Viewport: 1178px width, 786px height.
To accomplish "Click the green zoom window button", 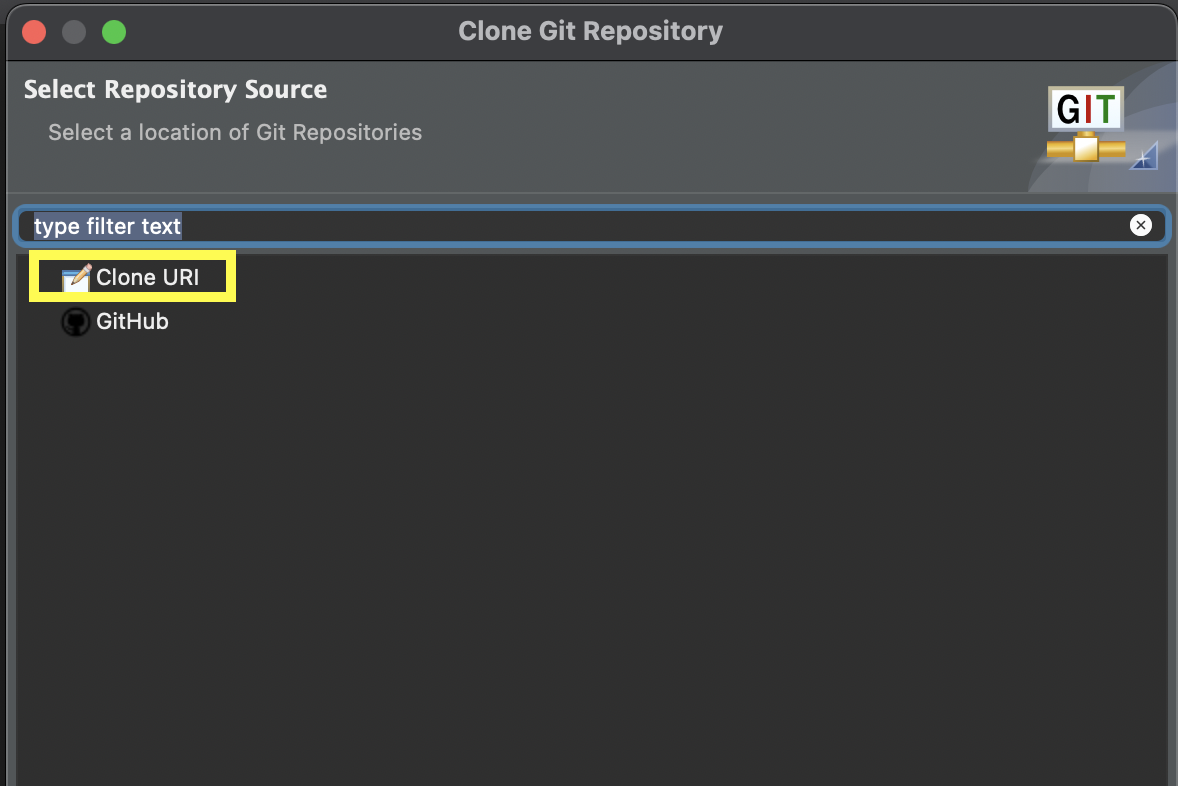I will [x=114, y=32].
